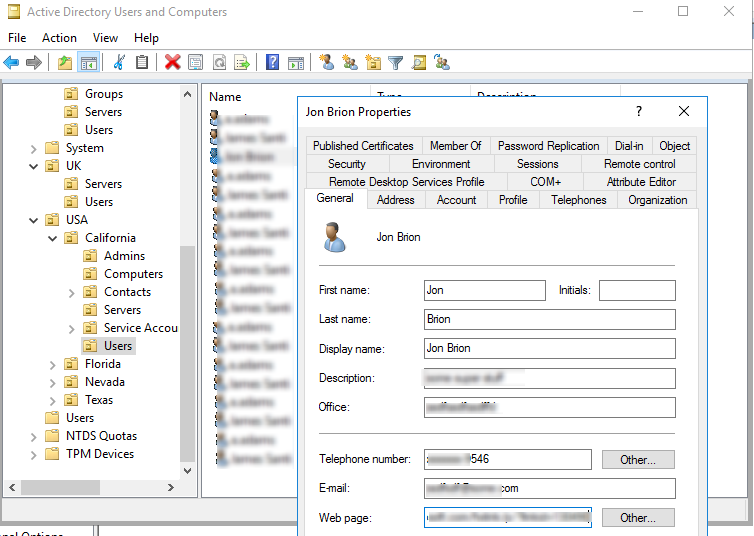
Task: Click the red X Delete icon
Action: [x=172, y=62]
